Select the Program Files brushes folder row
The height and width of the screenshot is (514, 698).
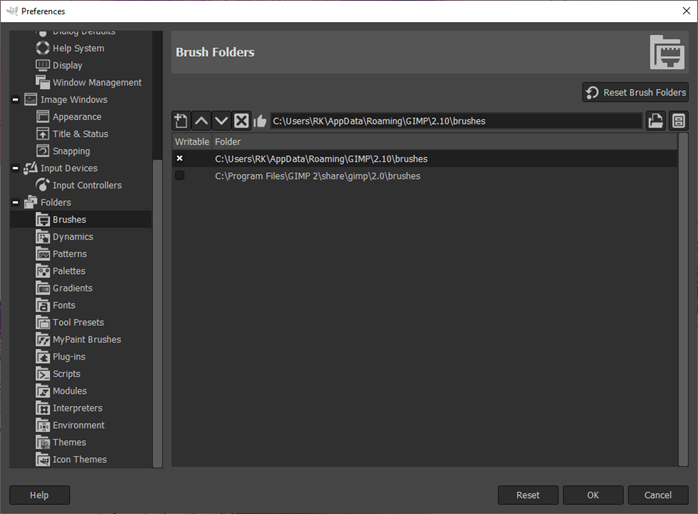[x=425, y=176]
